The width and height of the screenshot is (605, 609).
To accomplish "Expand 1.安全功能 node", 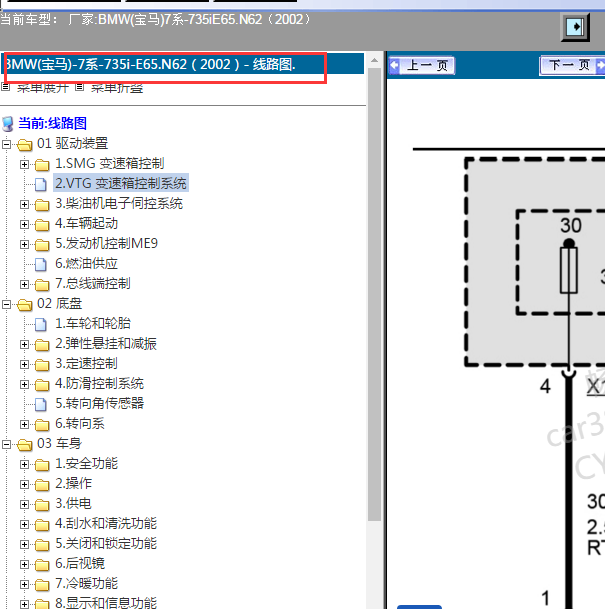I will (x=24, y=465).
